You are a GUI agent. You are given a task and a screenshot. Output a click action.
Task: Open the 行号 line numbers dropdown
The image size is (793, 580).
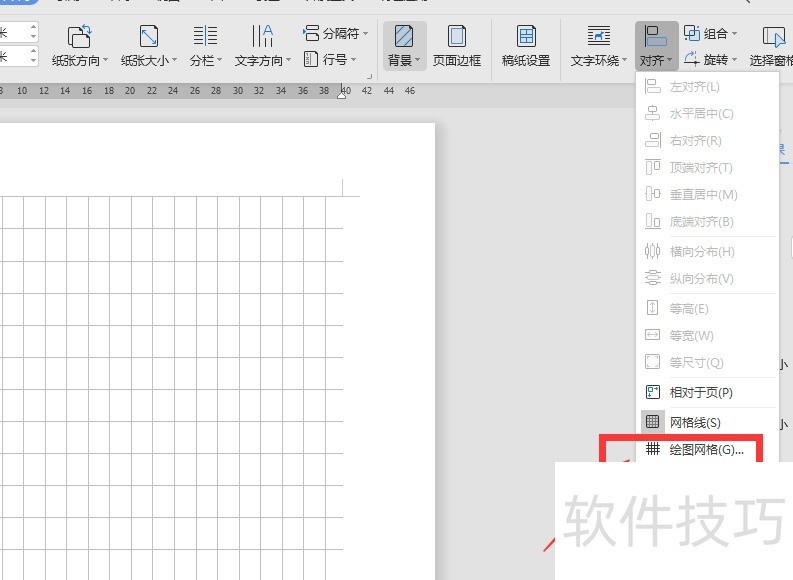pyautogui.click(x=330, y=60)
